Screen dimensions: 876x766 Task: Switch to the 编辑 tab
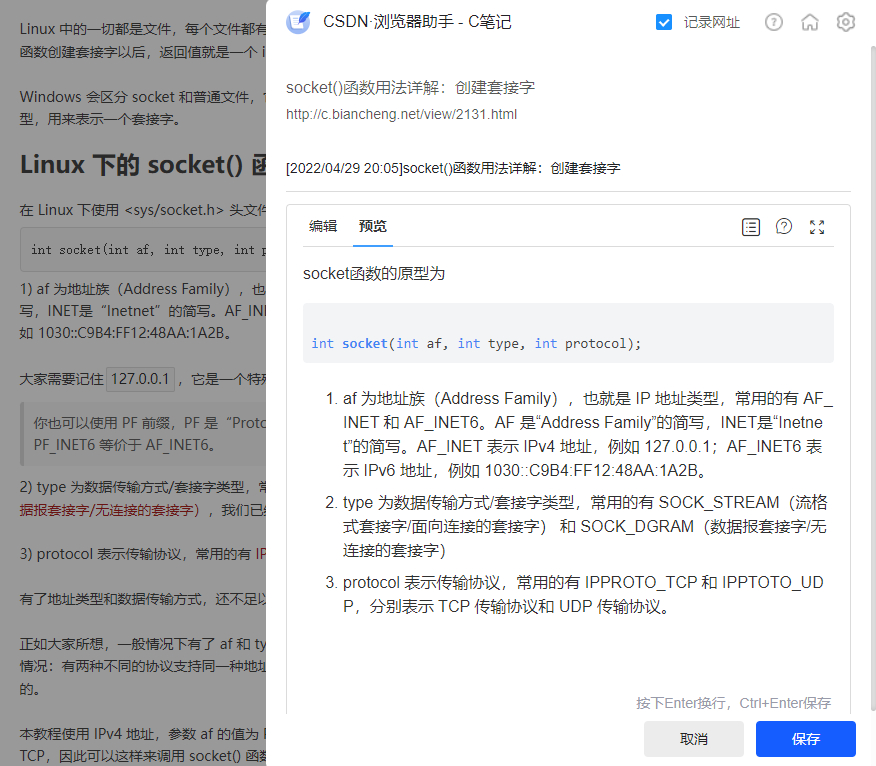pyautogui.click(x=323, y=226)
